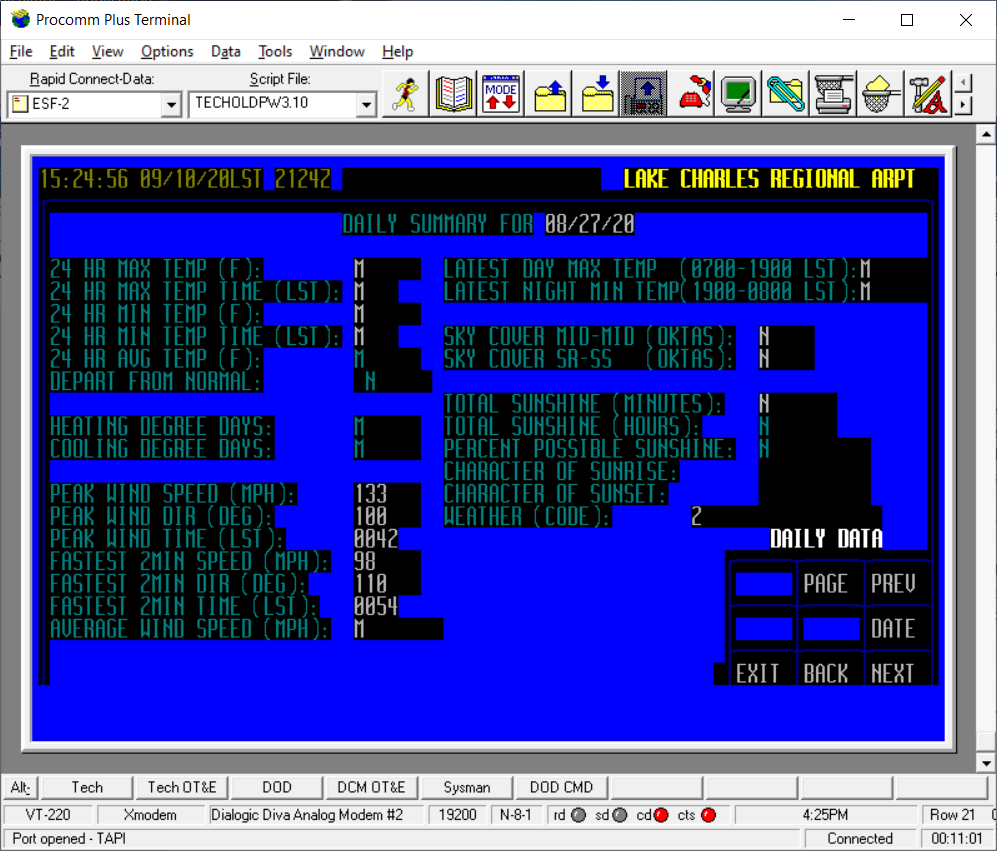This screenshot has height=851, width=997.
Task: Open the dialing directory book icon
Action: (453, 94)
